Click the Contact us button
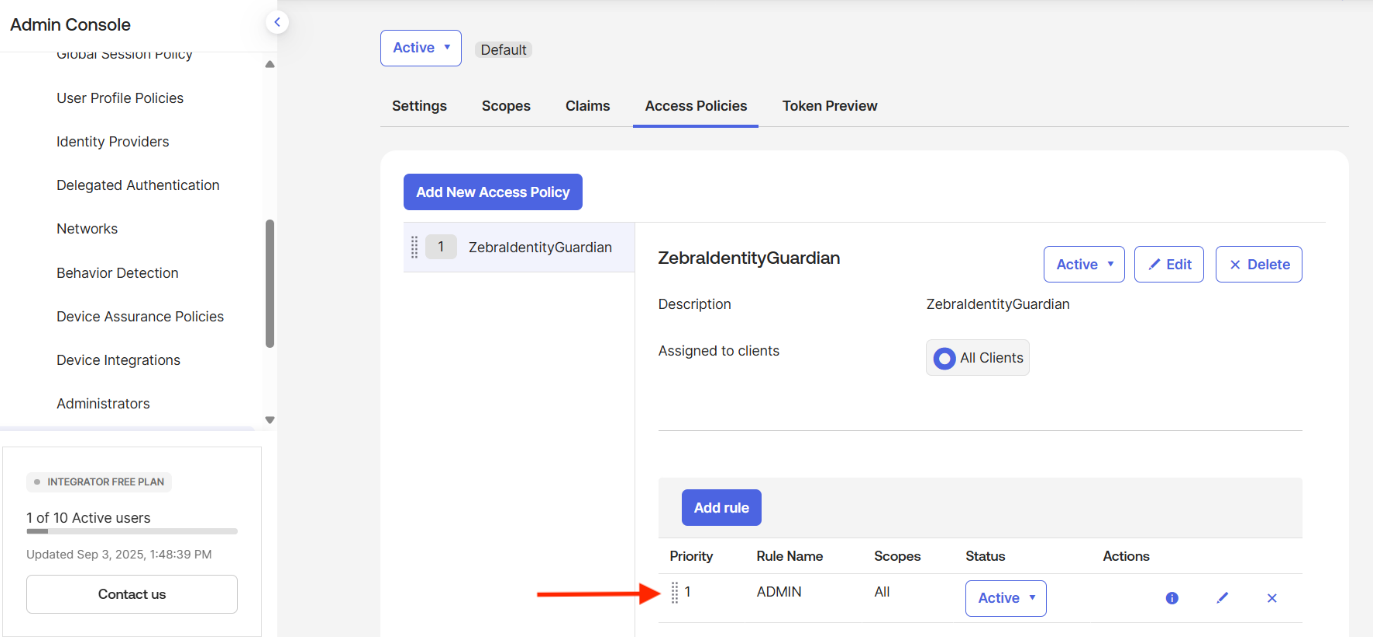 [132, 594]
